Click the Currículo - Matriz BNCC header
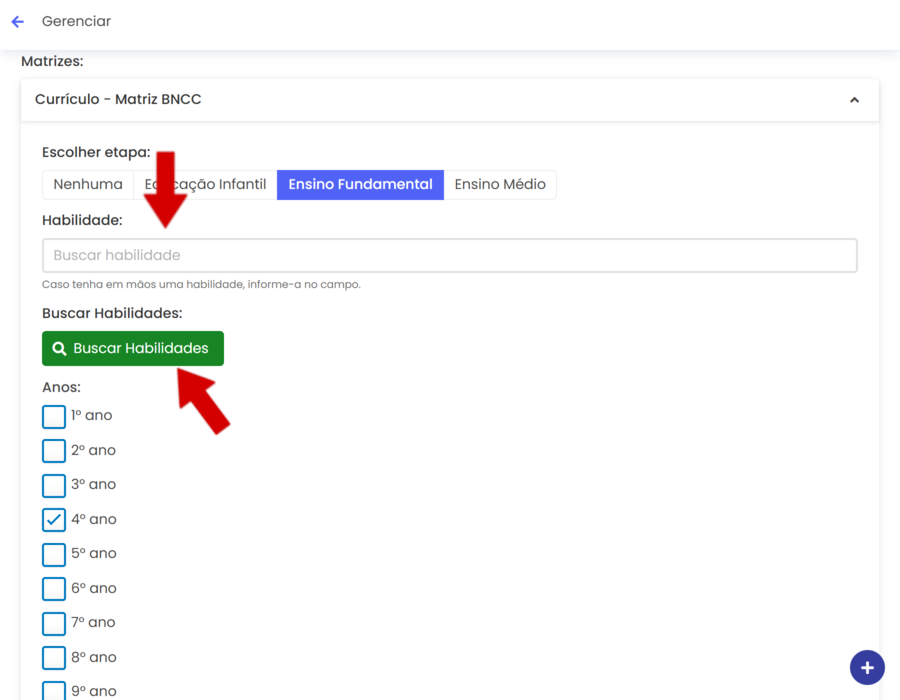 [x=118, y=100]
